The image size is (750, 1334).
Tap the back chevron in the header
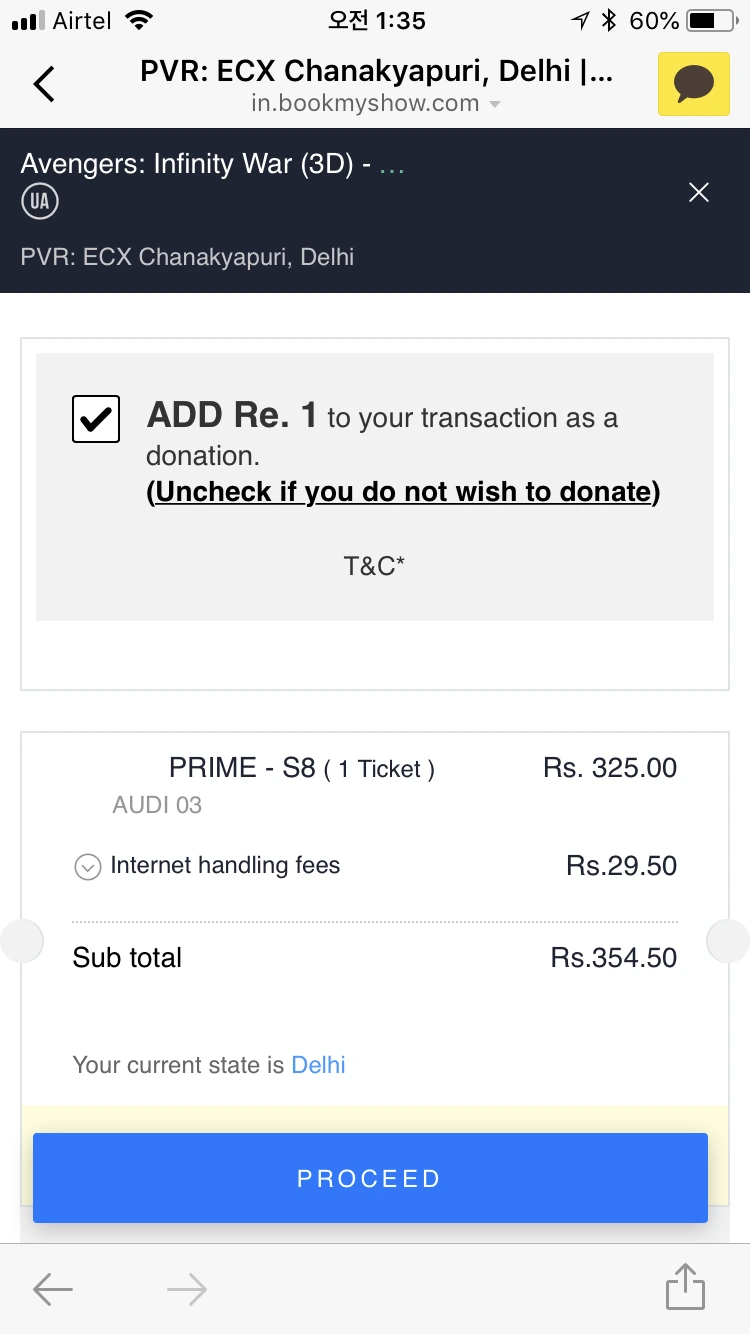coord(44,84)
